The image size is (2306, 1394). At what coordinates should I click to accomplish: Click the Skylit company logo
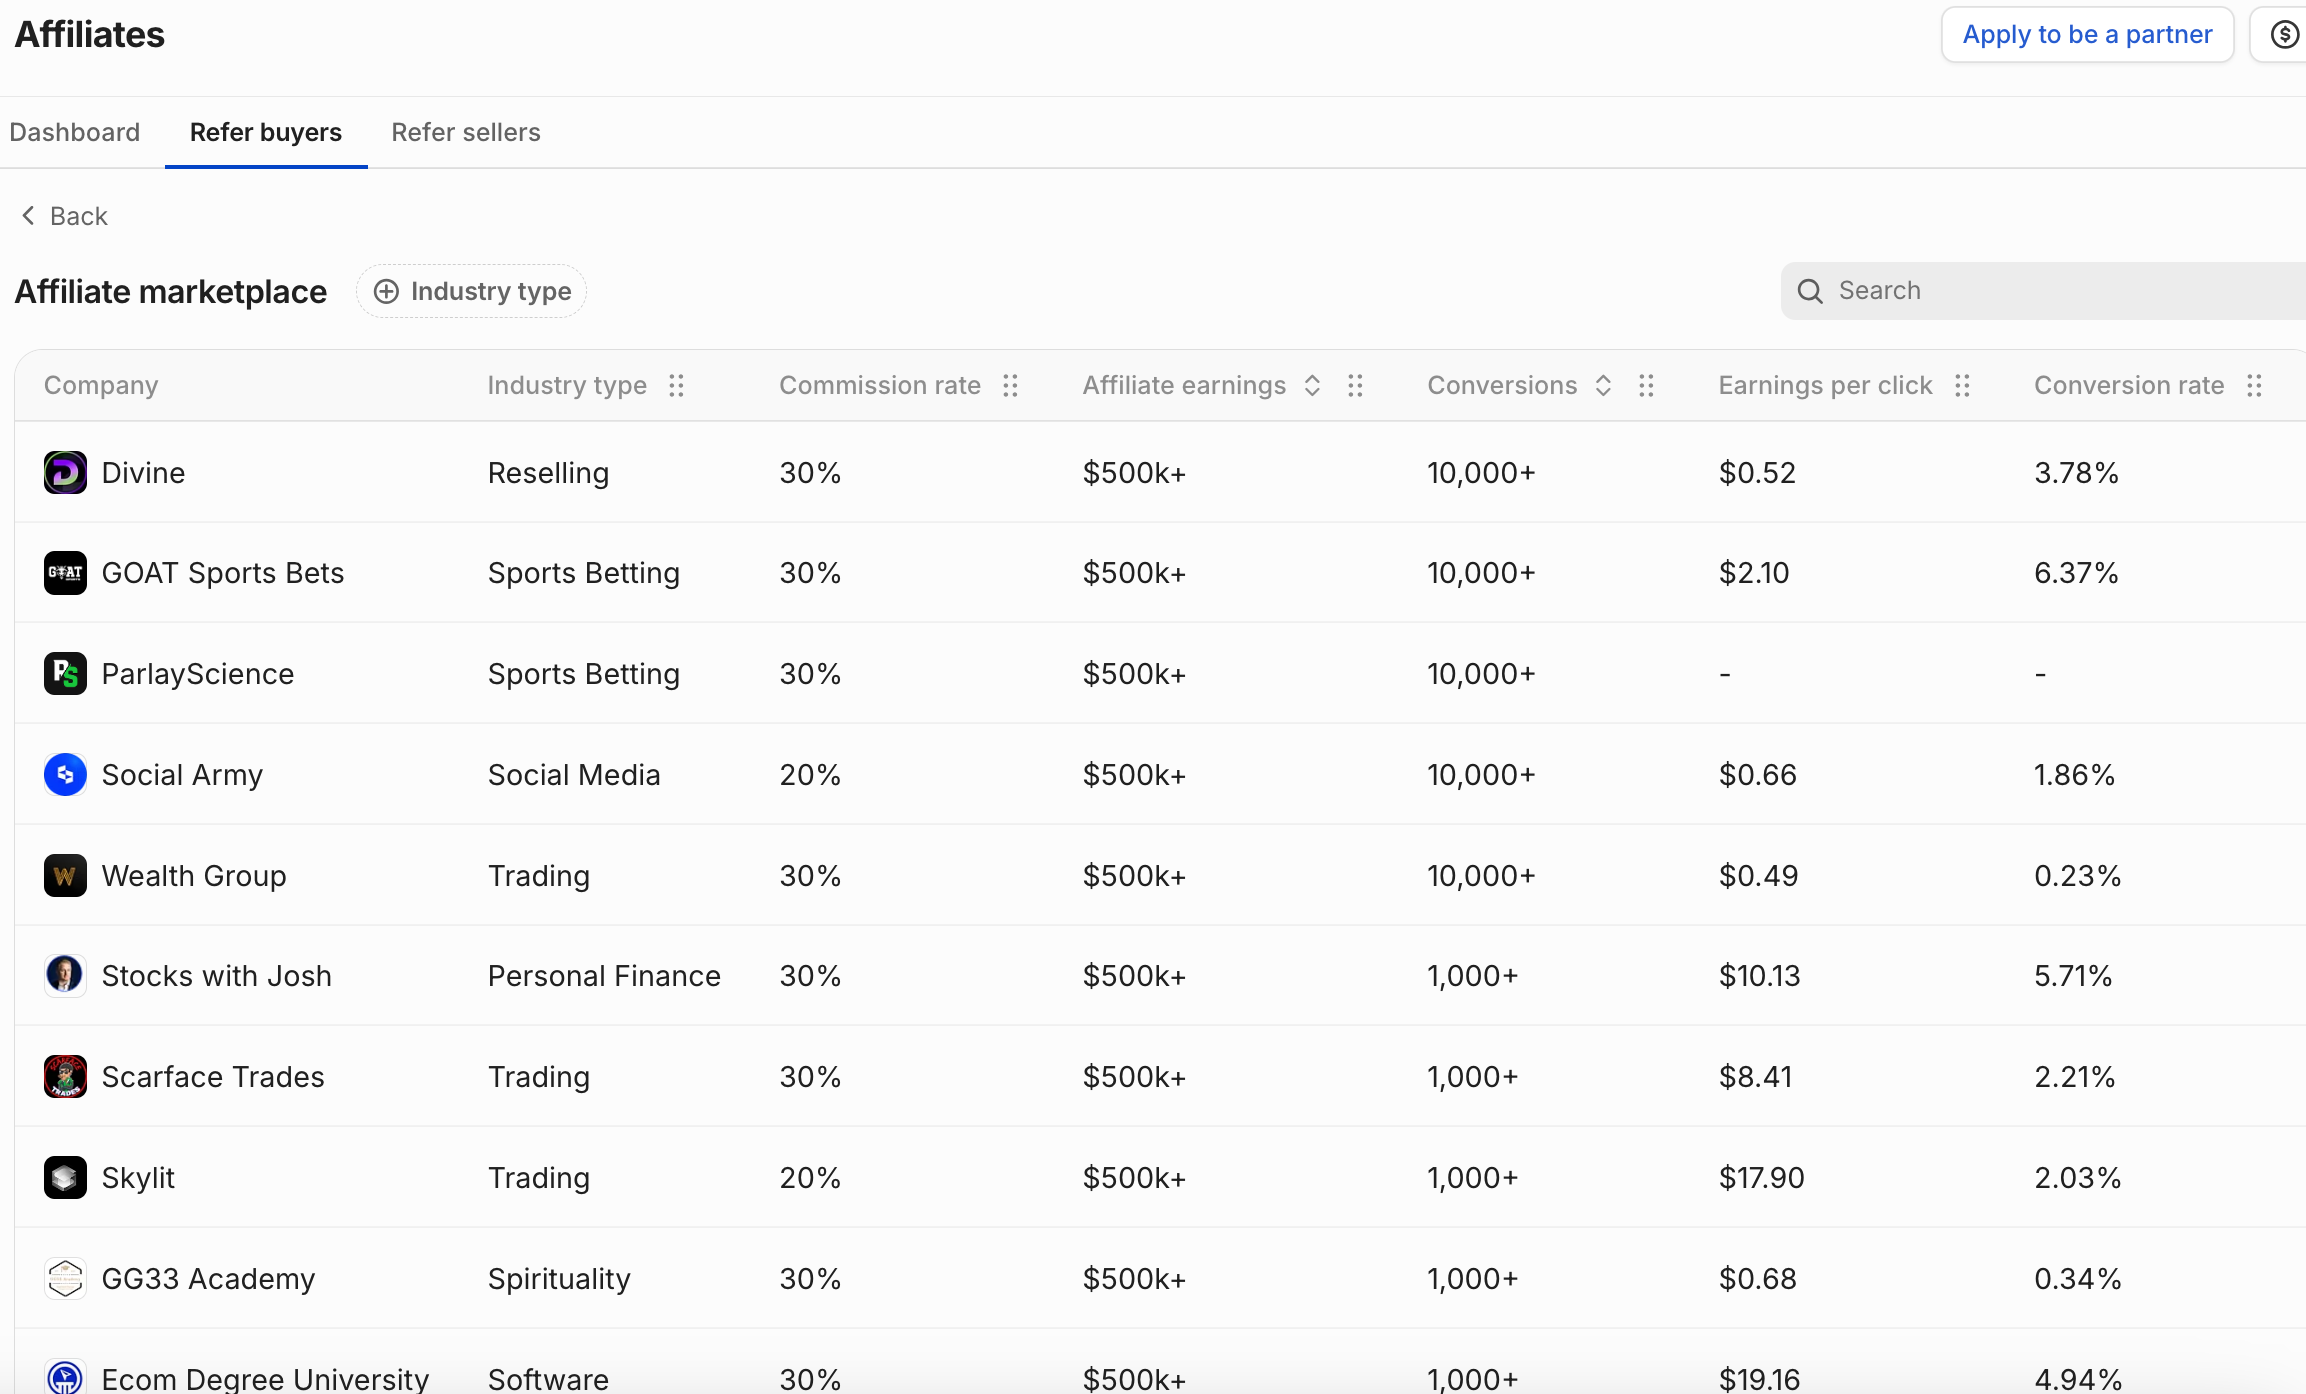(65, 1178)
